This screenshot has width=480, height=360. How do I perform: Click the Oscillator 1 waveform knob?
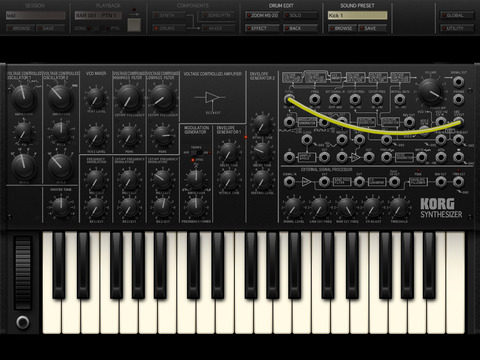[x=23, y=98]
